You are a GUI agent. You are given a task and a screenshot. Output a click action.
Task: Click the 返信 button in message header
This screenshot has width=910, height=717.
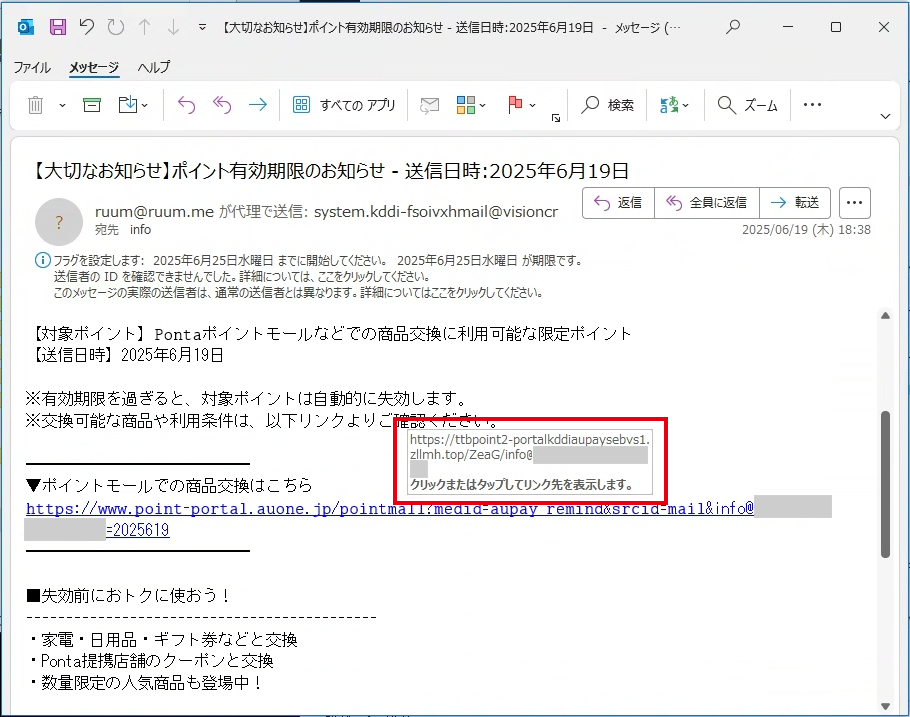[x=619, y=203]
